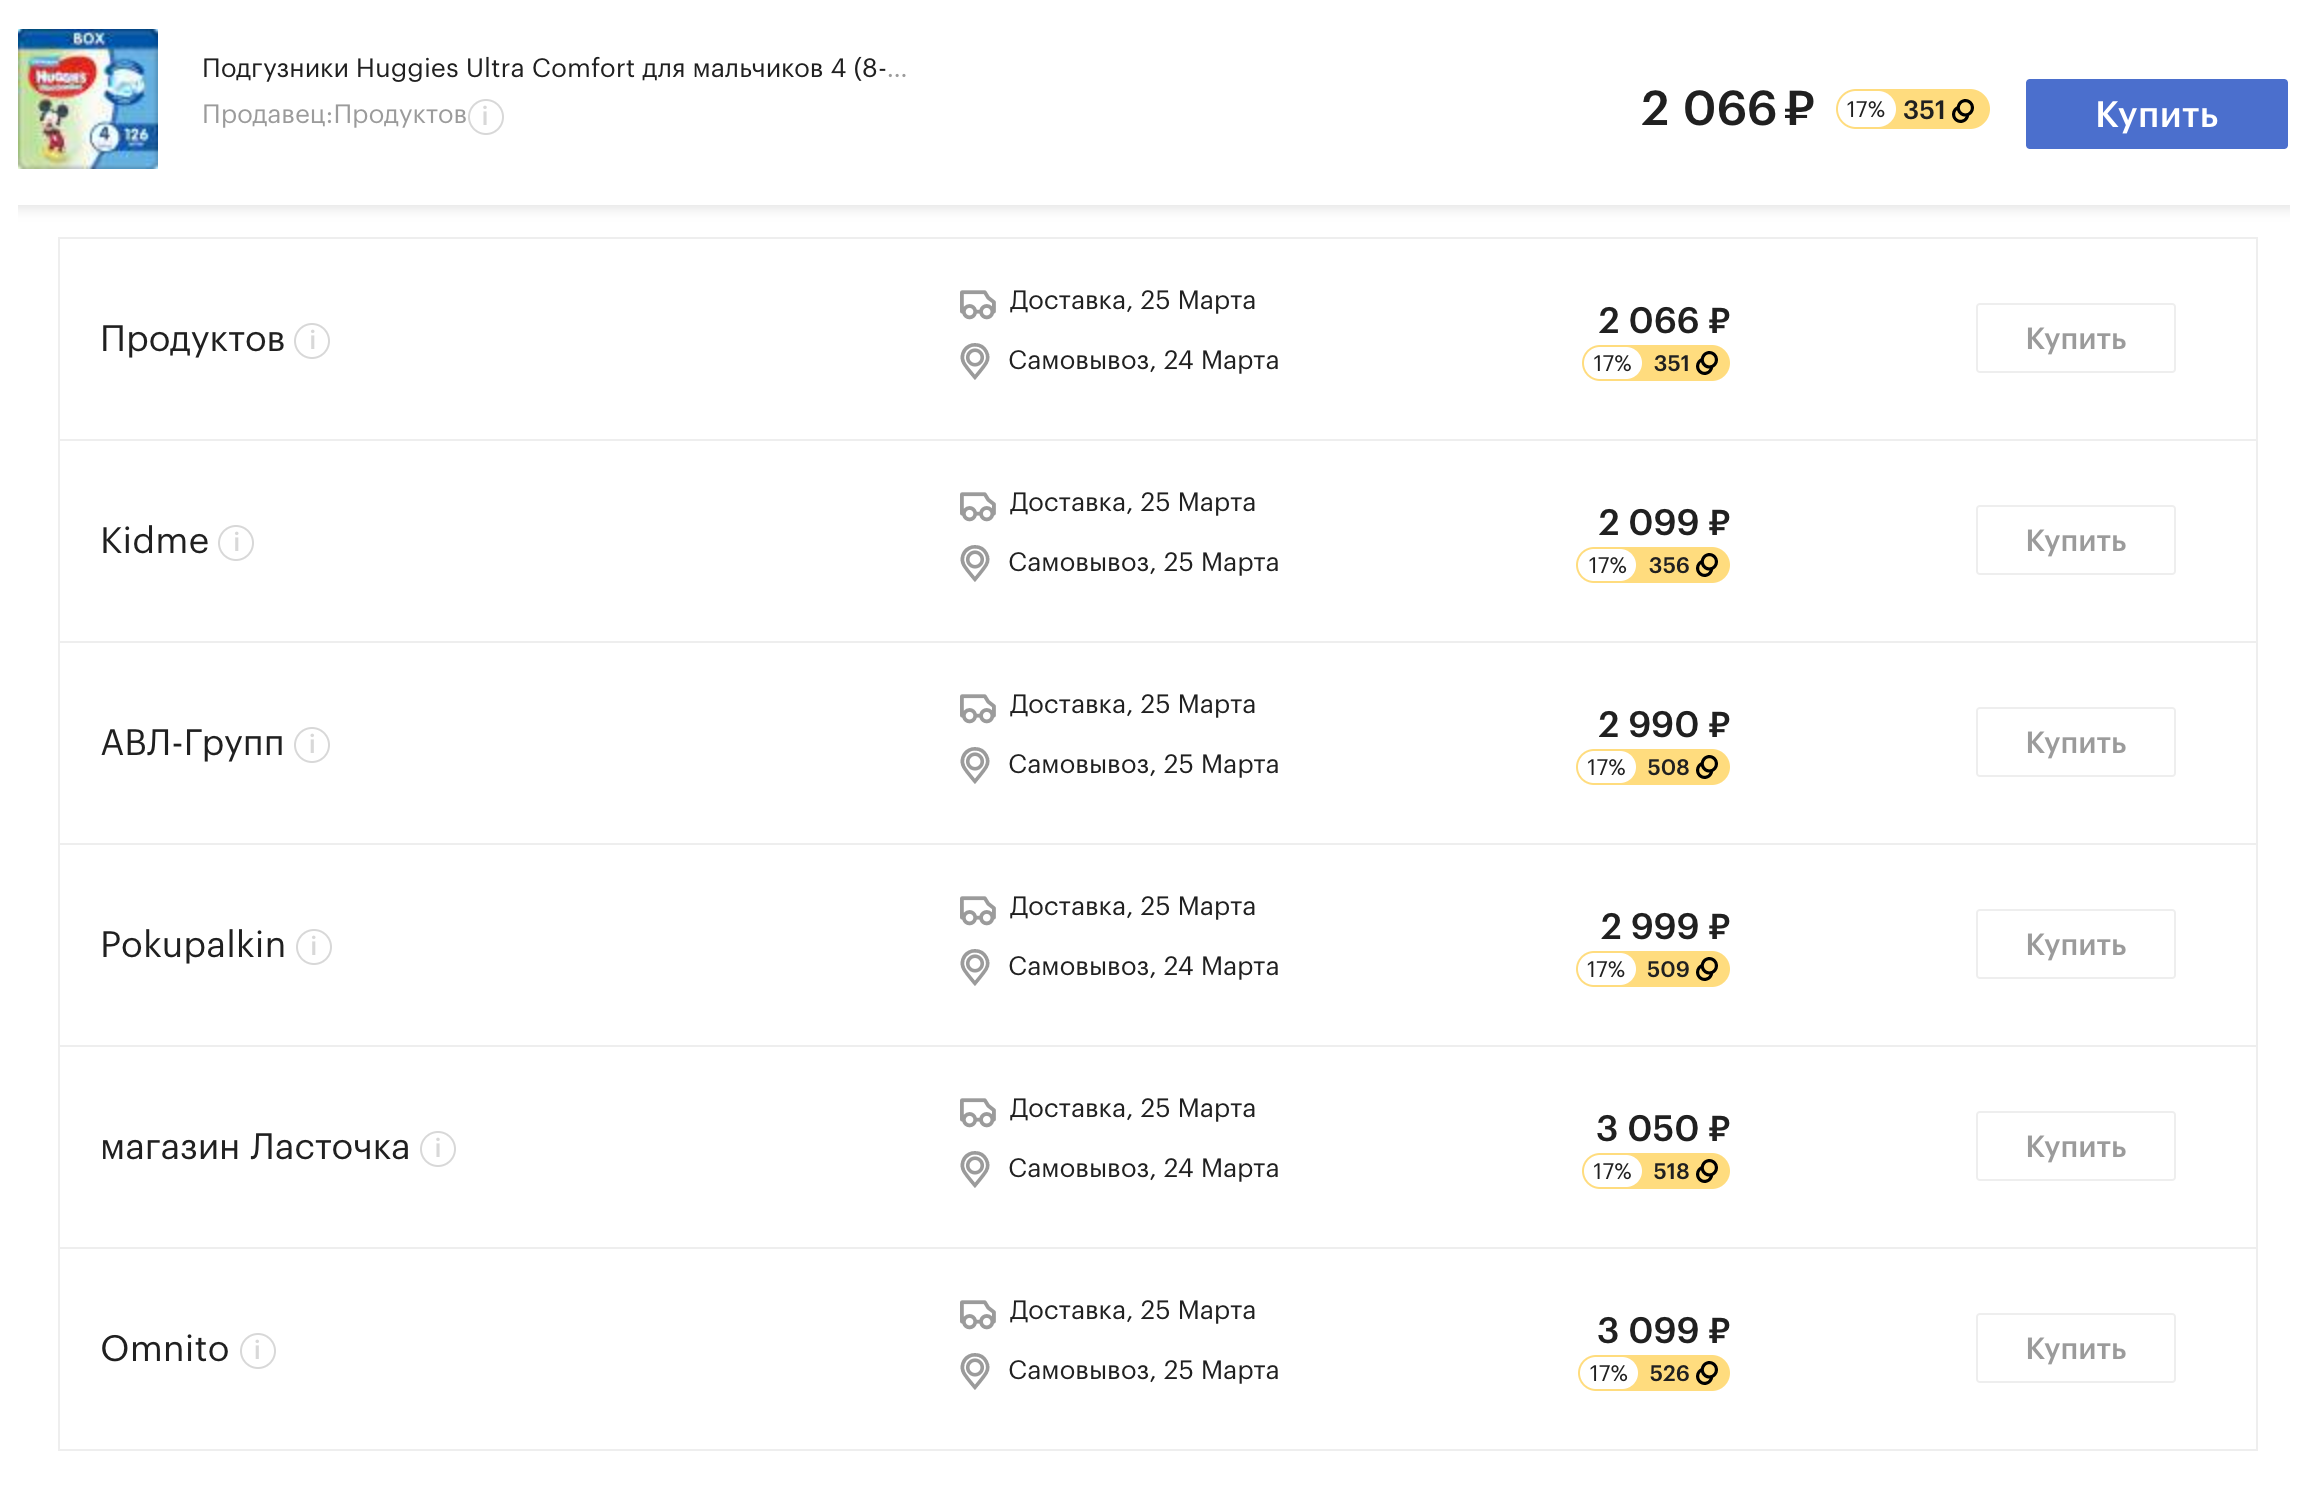2306x1509 pixels.
Task: Open Huggies Ultra Comfort product title link
Action: pos(554,68)
